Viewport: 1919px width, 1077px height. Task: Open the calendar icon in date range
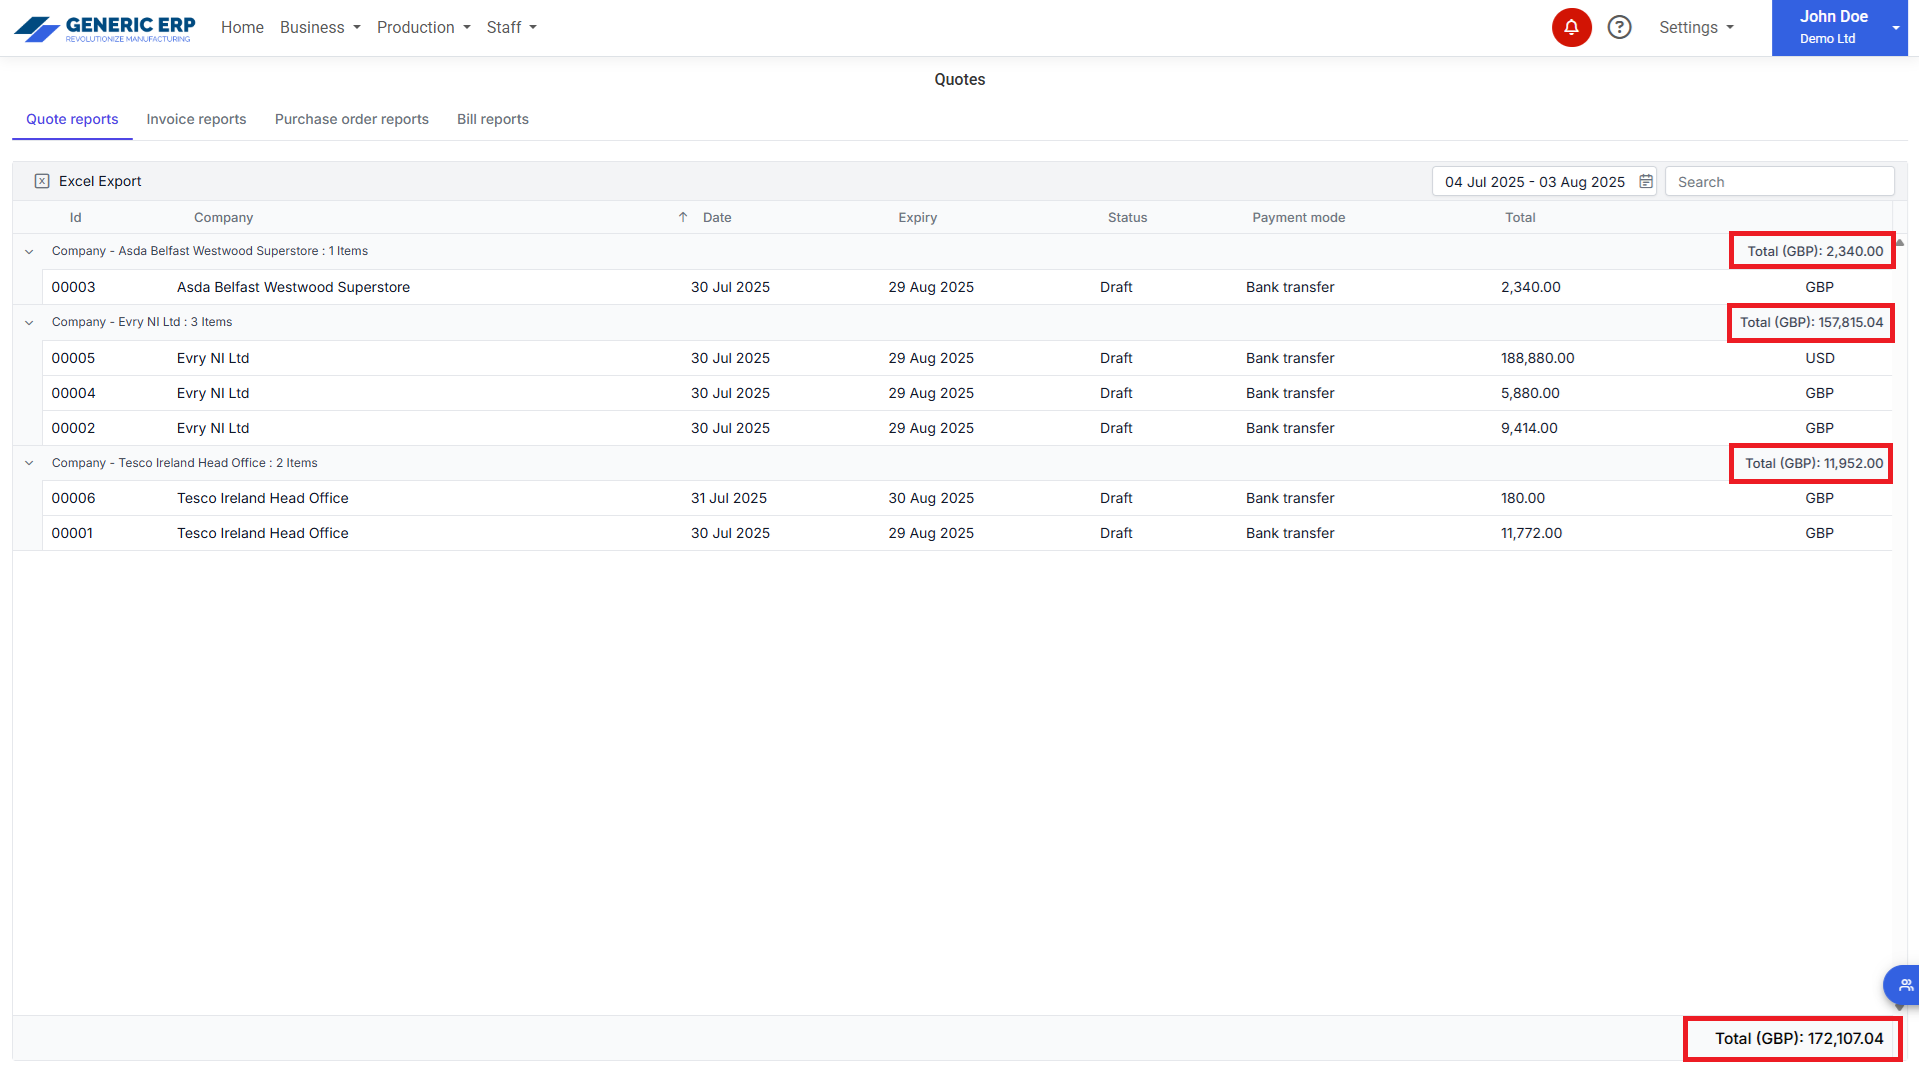click(x=1645, y=182)
